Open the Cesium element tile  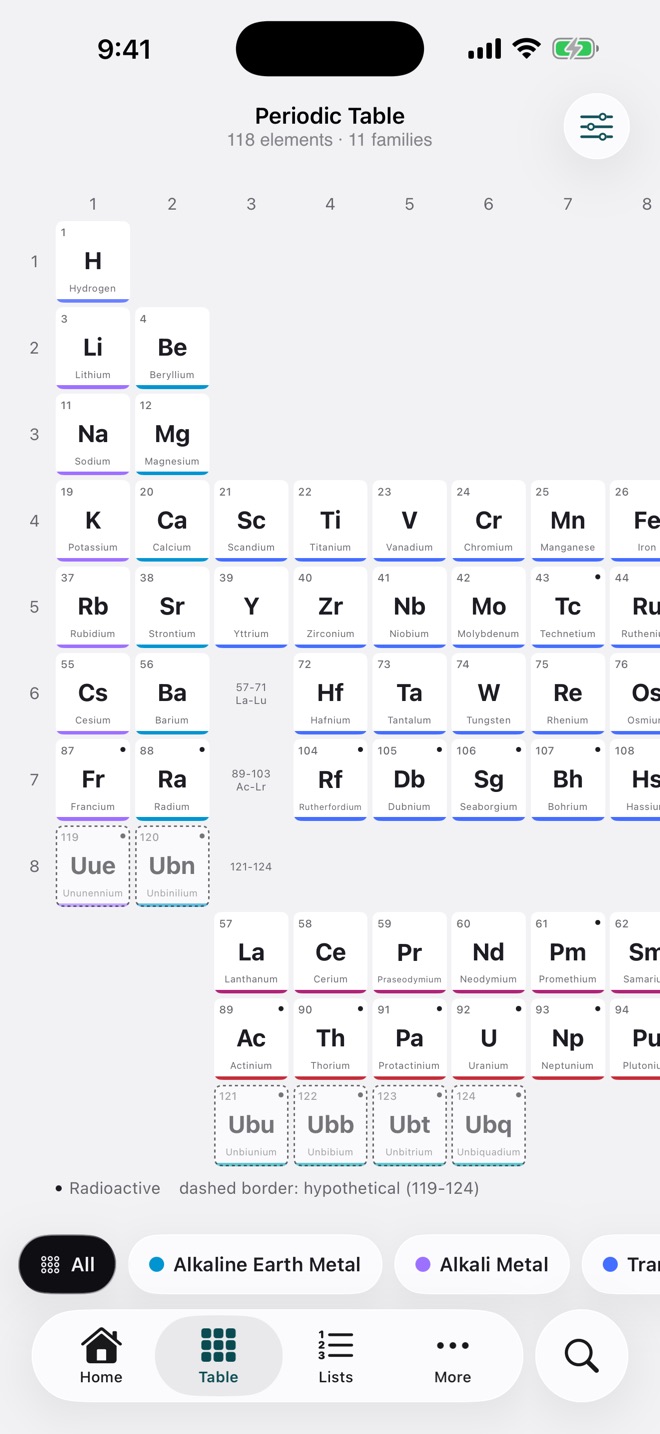coord(93,693)
